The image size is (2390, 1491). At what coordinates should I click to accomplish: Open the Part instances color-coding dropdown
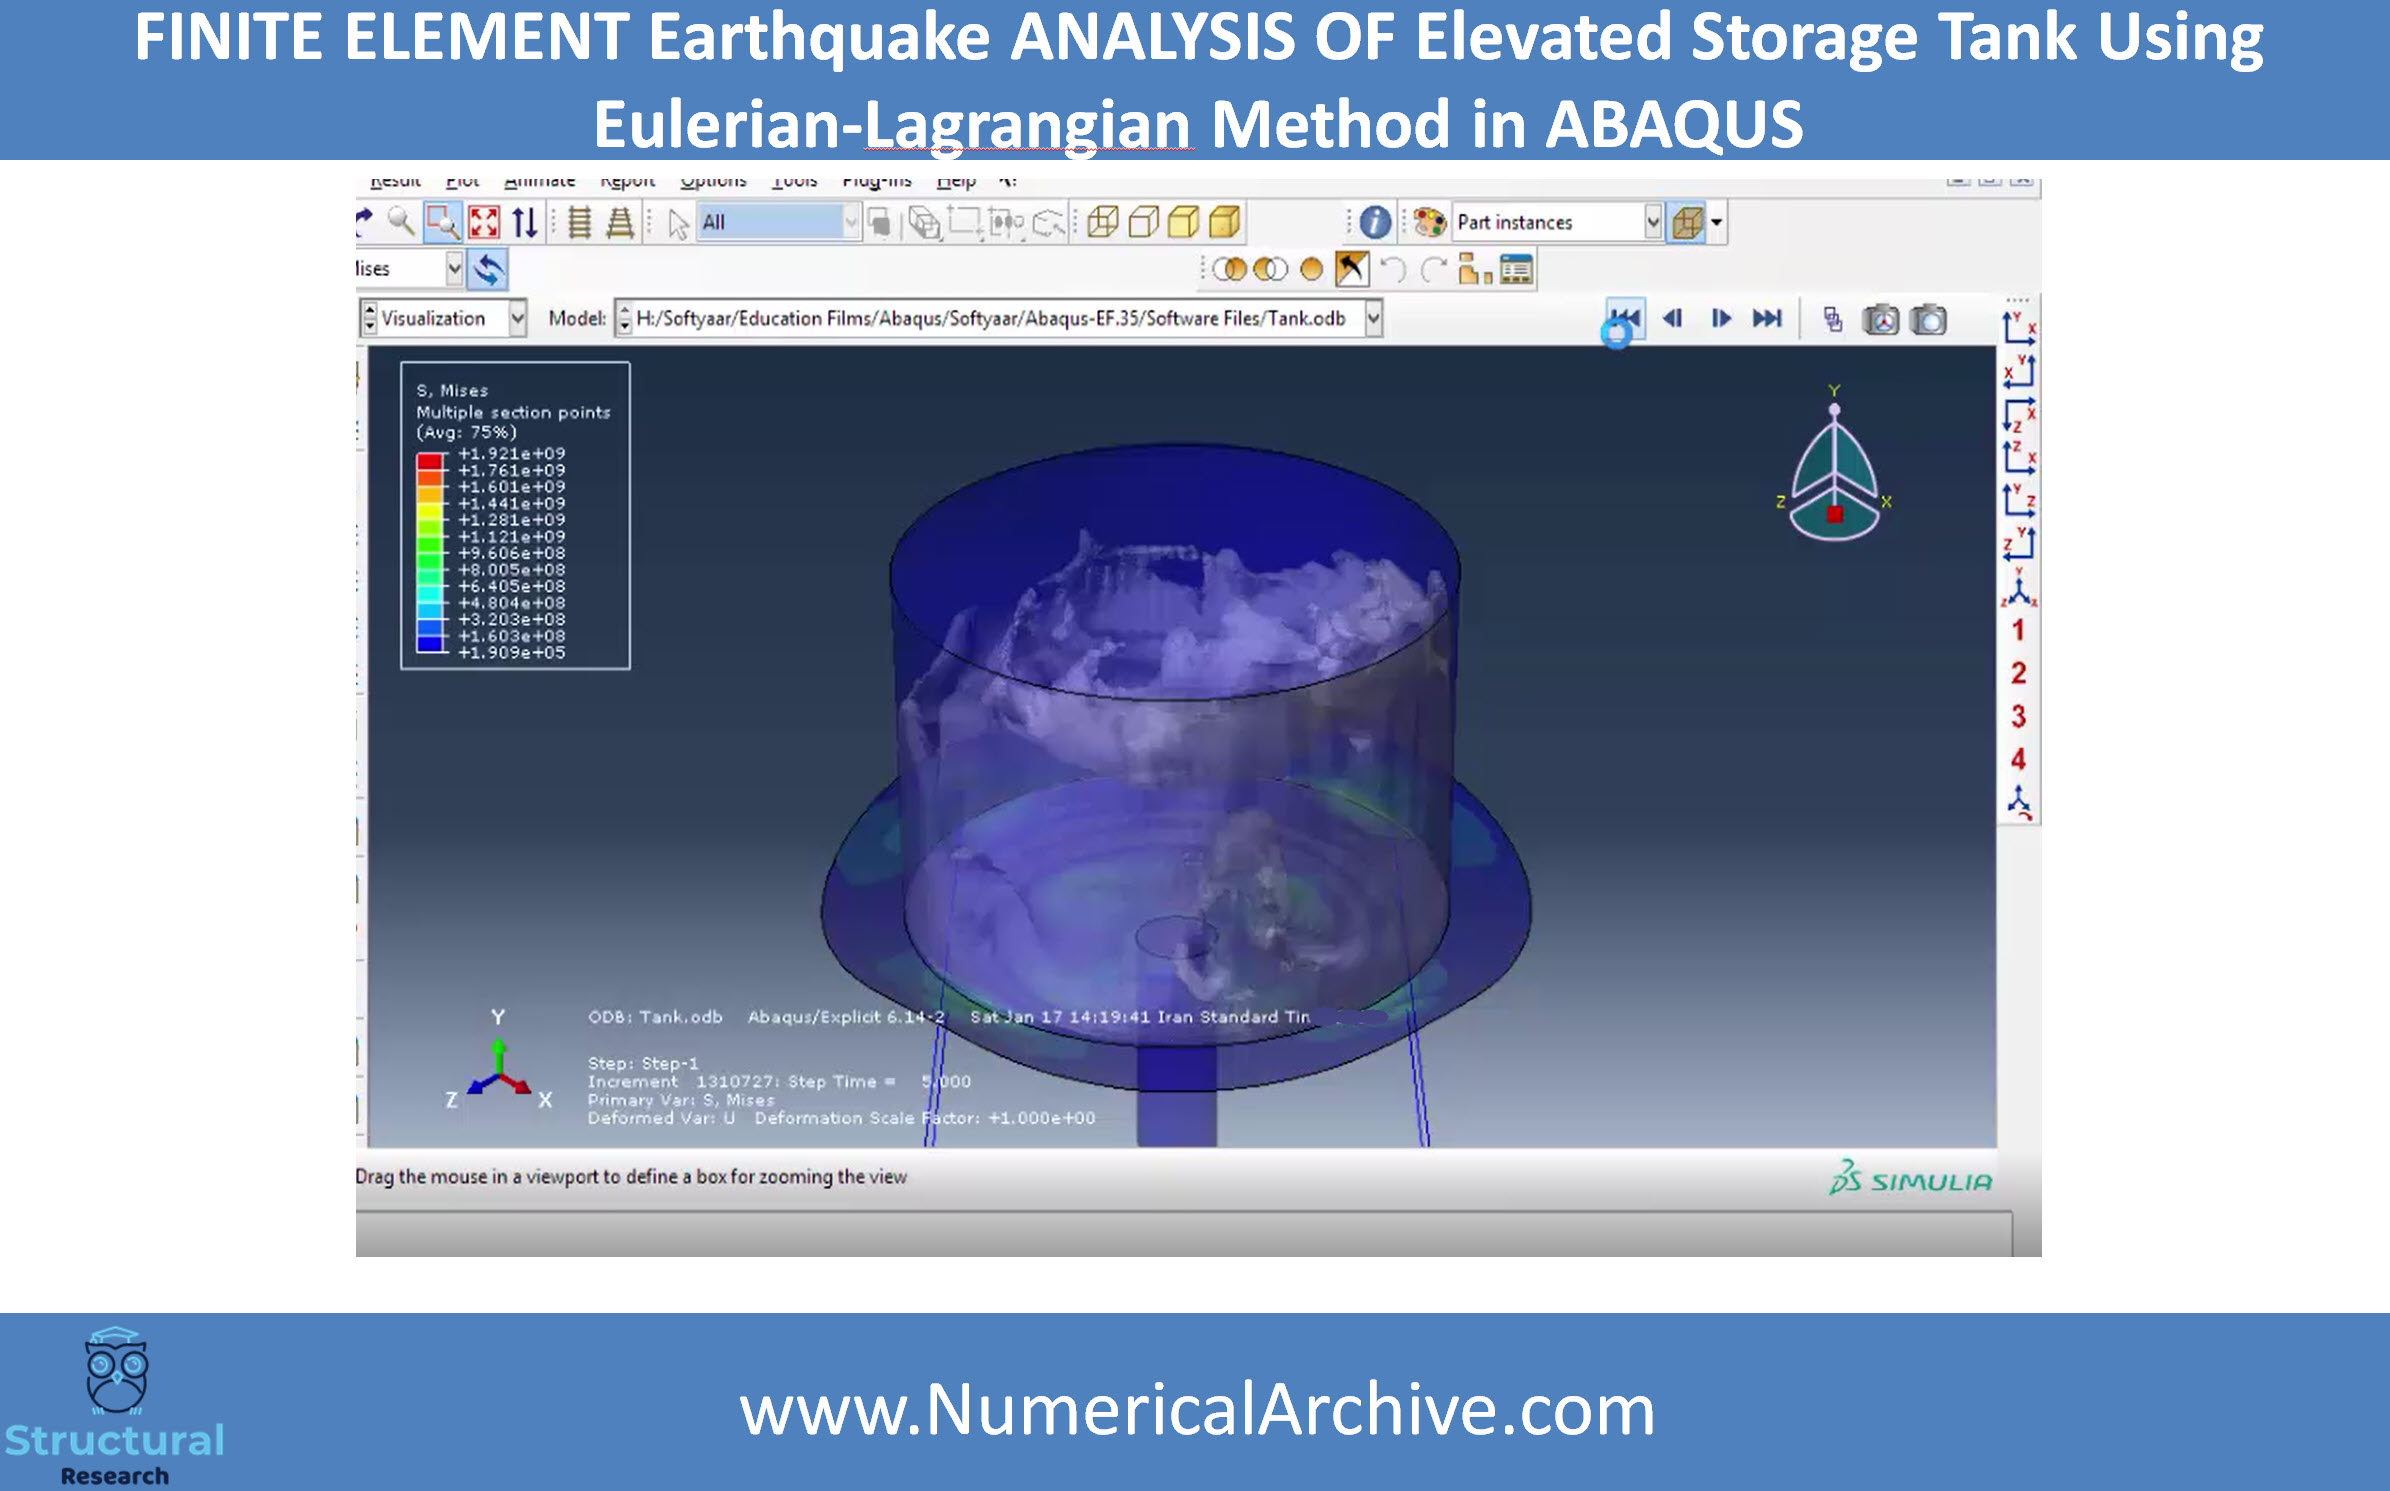click(x=1653, y=222)
